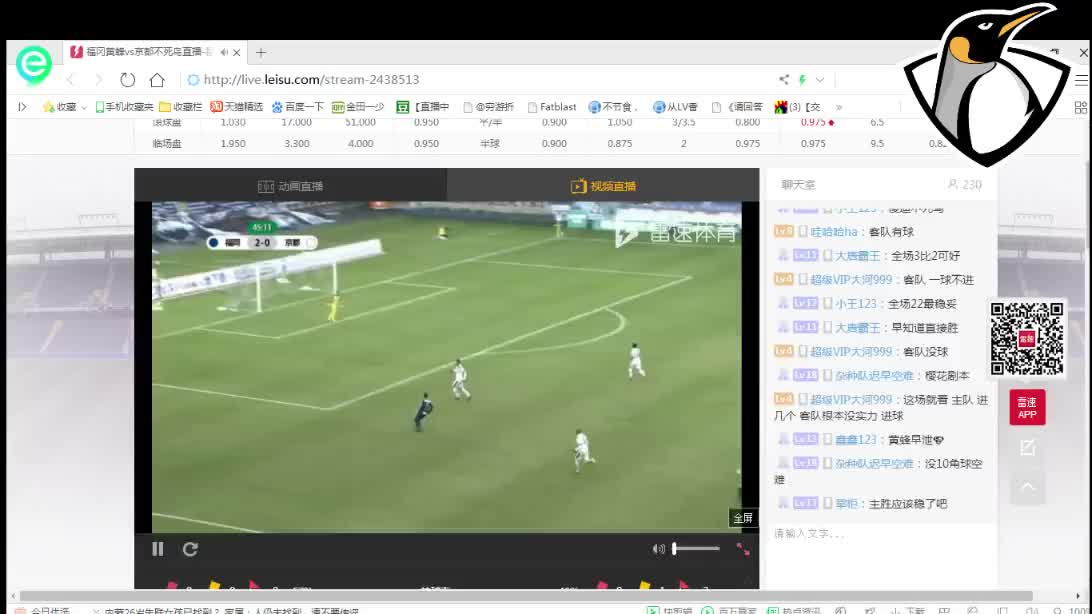
Task: Click the address bar URL field
Action: click(x=480, y=80)
